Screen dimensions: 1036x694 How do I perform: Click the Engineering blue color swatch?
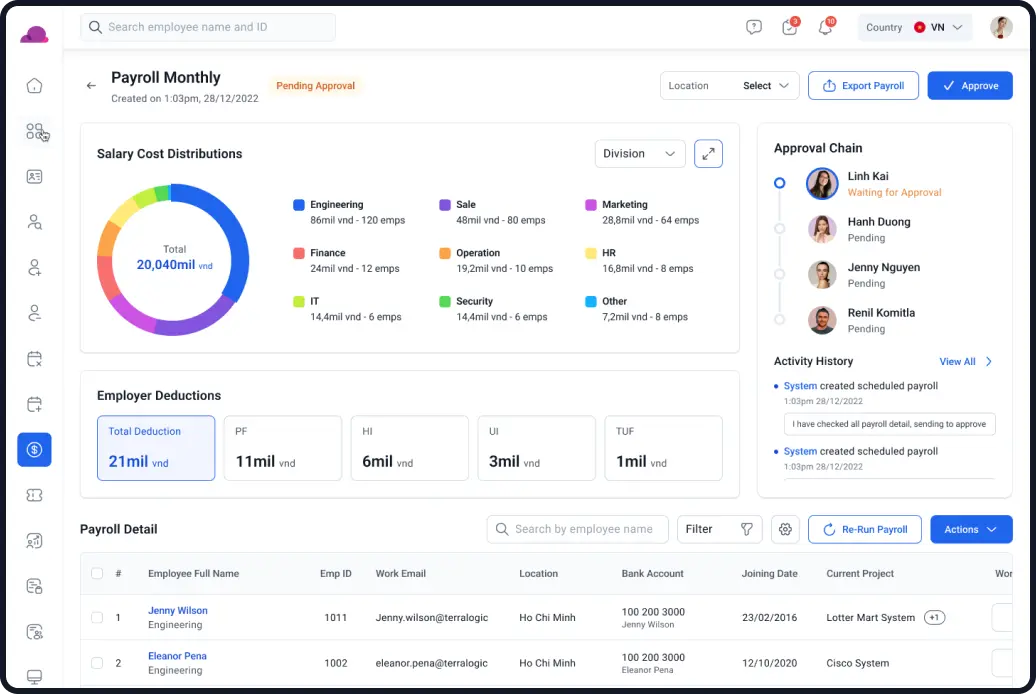point(299,205)
